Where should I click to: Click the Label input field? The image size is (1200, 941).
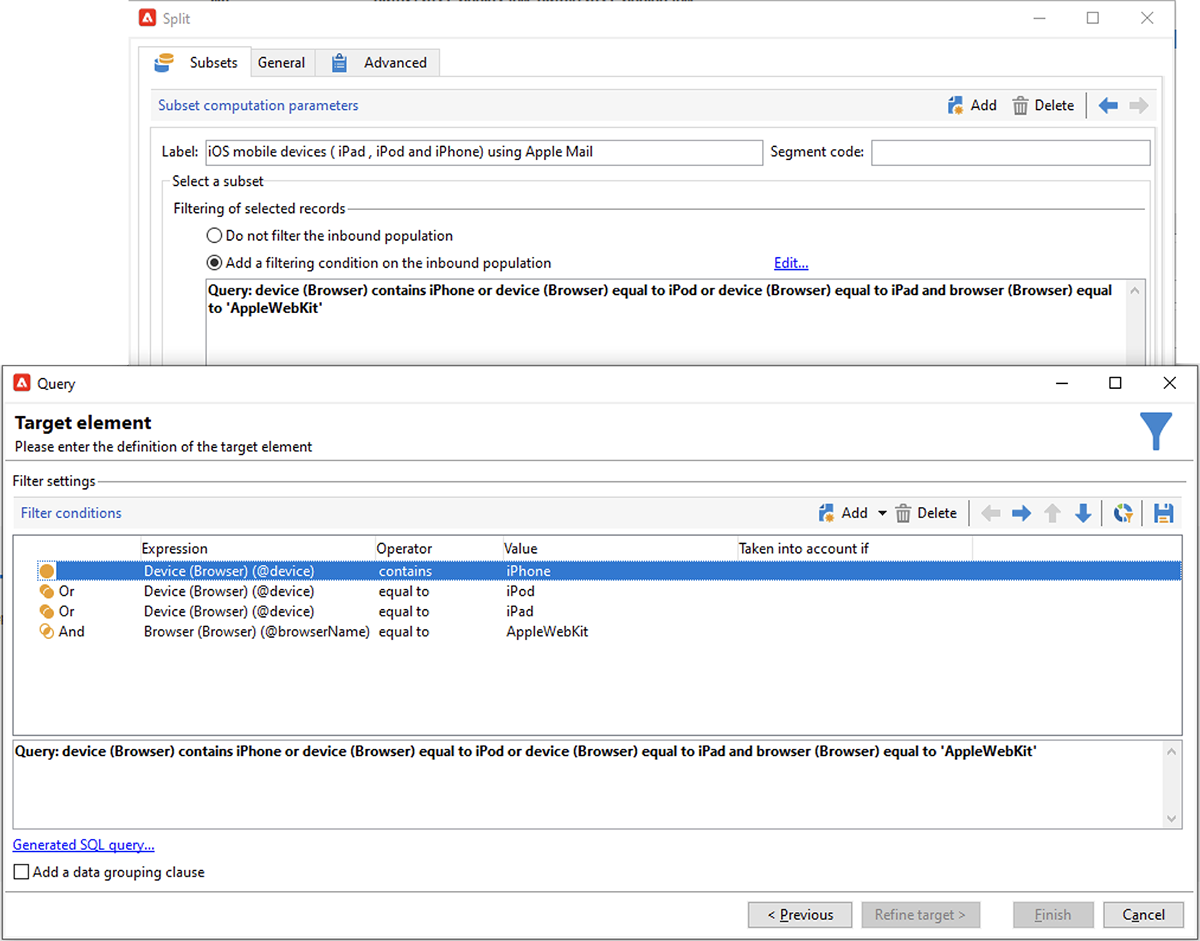(x=484, y=152)
